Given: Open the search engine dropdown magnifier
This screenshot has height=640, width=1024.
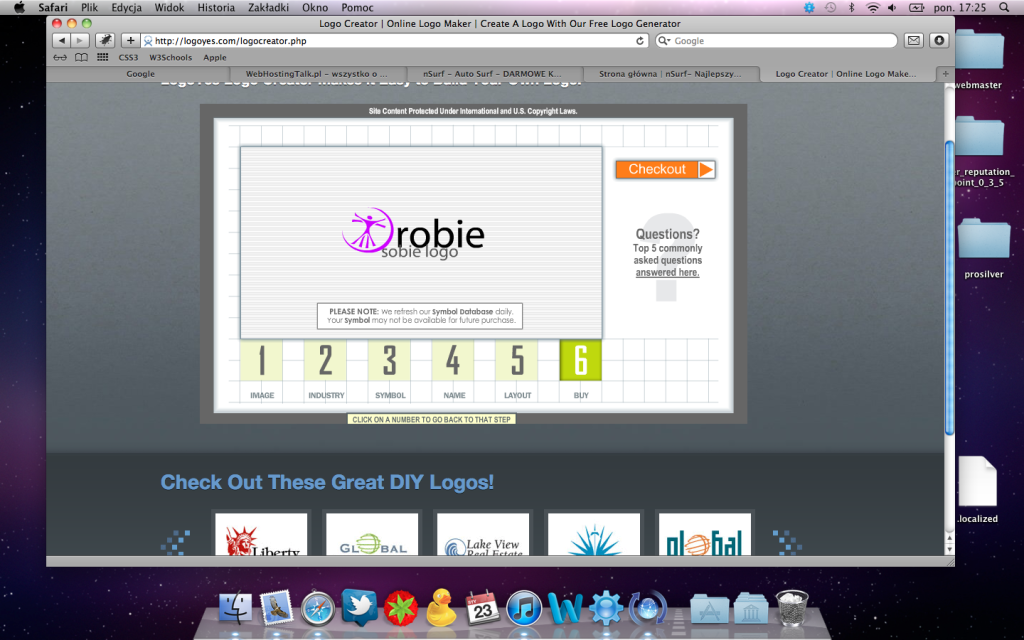Looking at the screenshot, I should (664, 40).
